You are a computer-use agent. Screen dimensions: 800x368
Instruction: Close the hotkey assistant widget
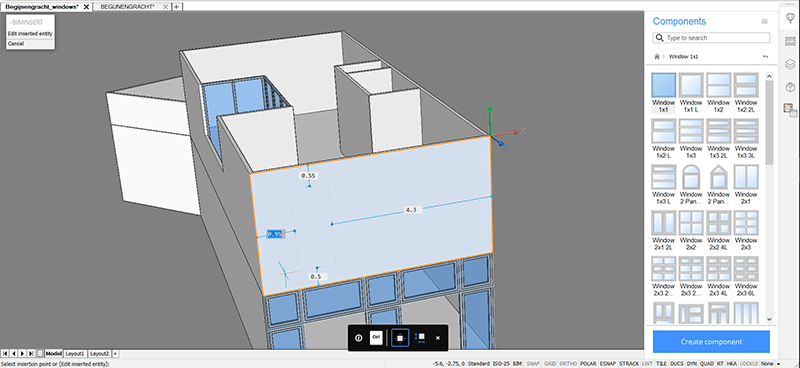(x=438, y=338)
